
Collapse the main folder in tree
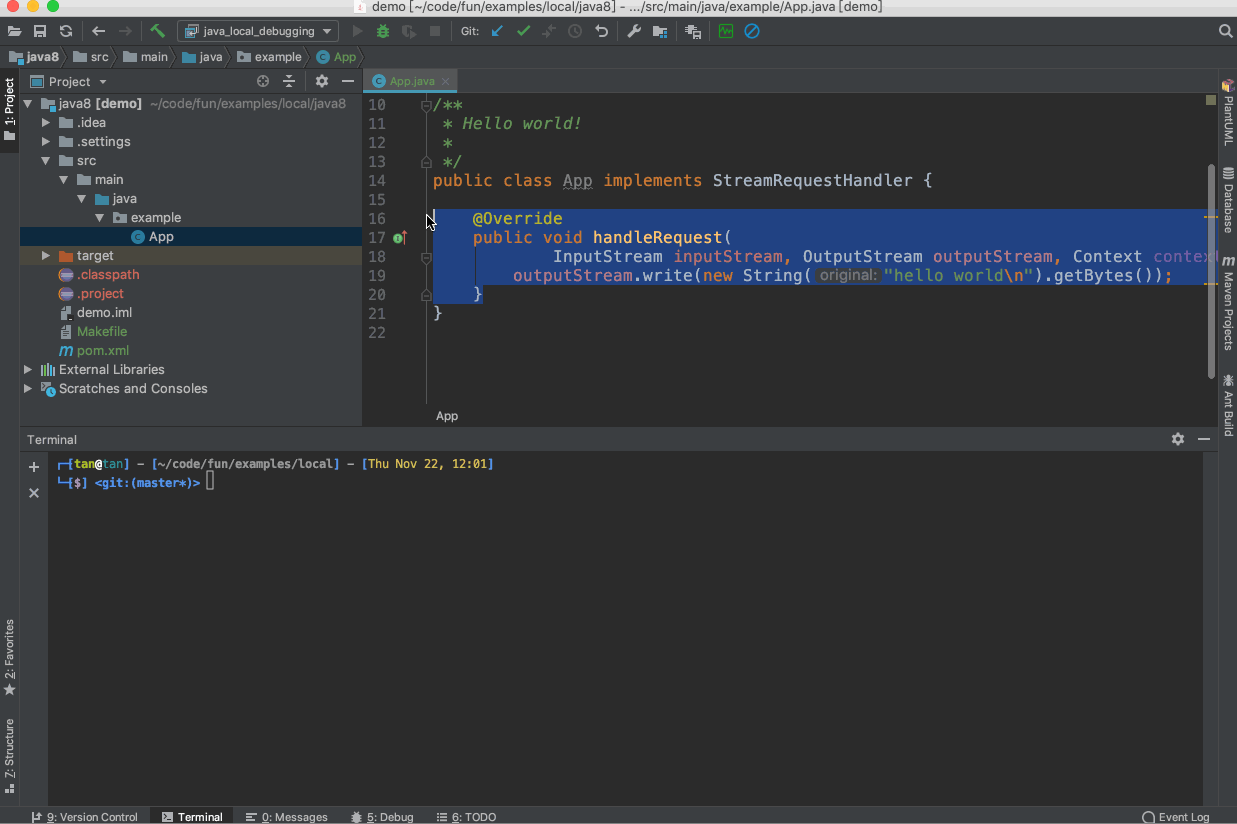(64, 180)
